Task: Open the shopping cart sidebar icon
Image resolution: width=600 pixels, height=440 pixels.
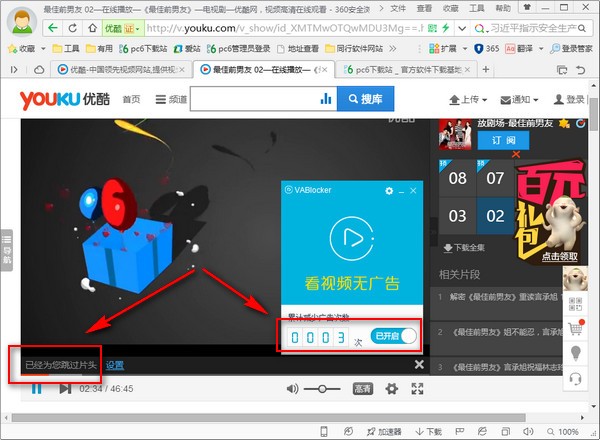Action: [575, 328]
